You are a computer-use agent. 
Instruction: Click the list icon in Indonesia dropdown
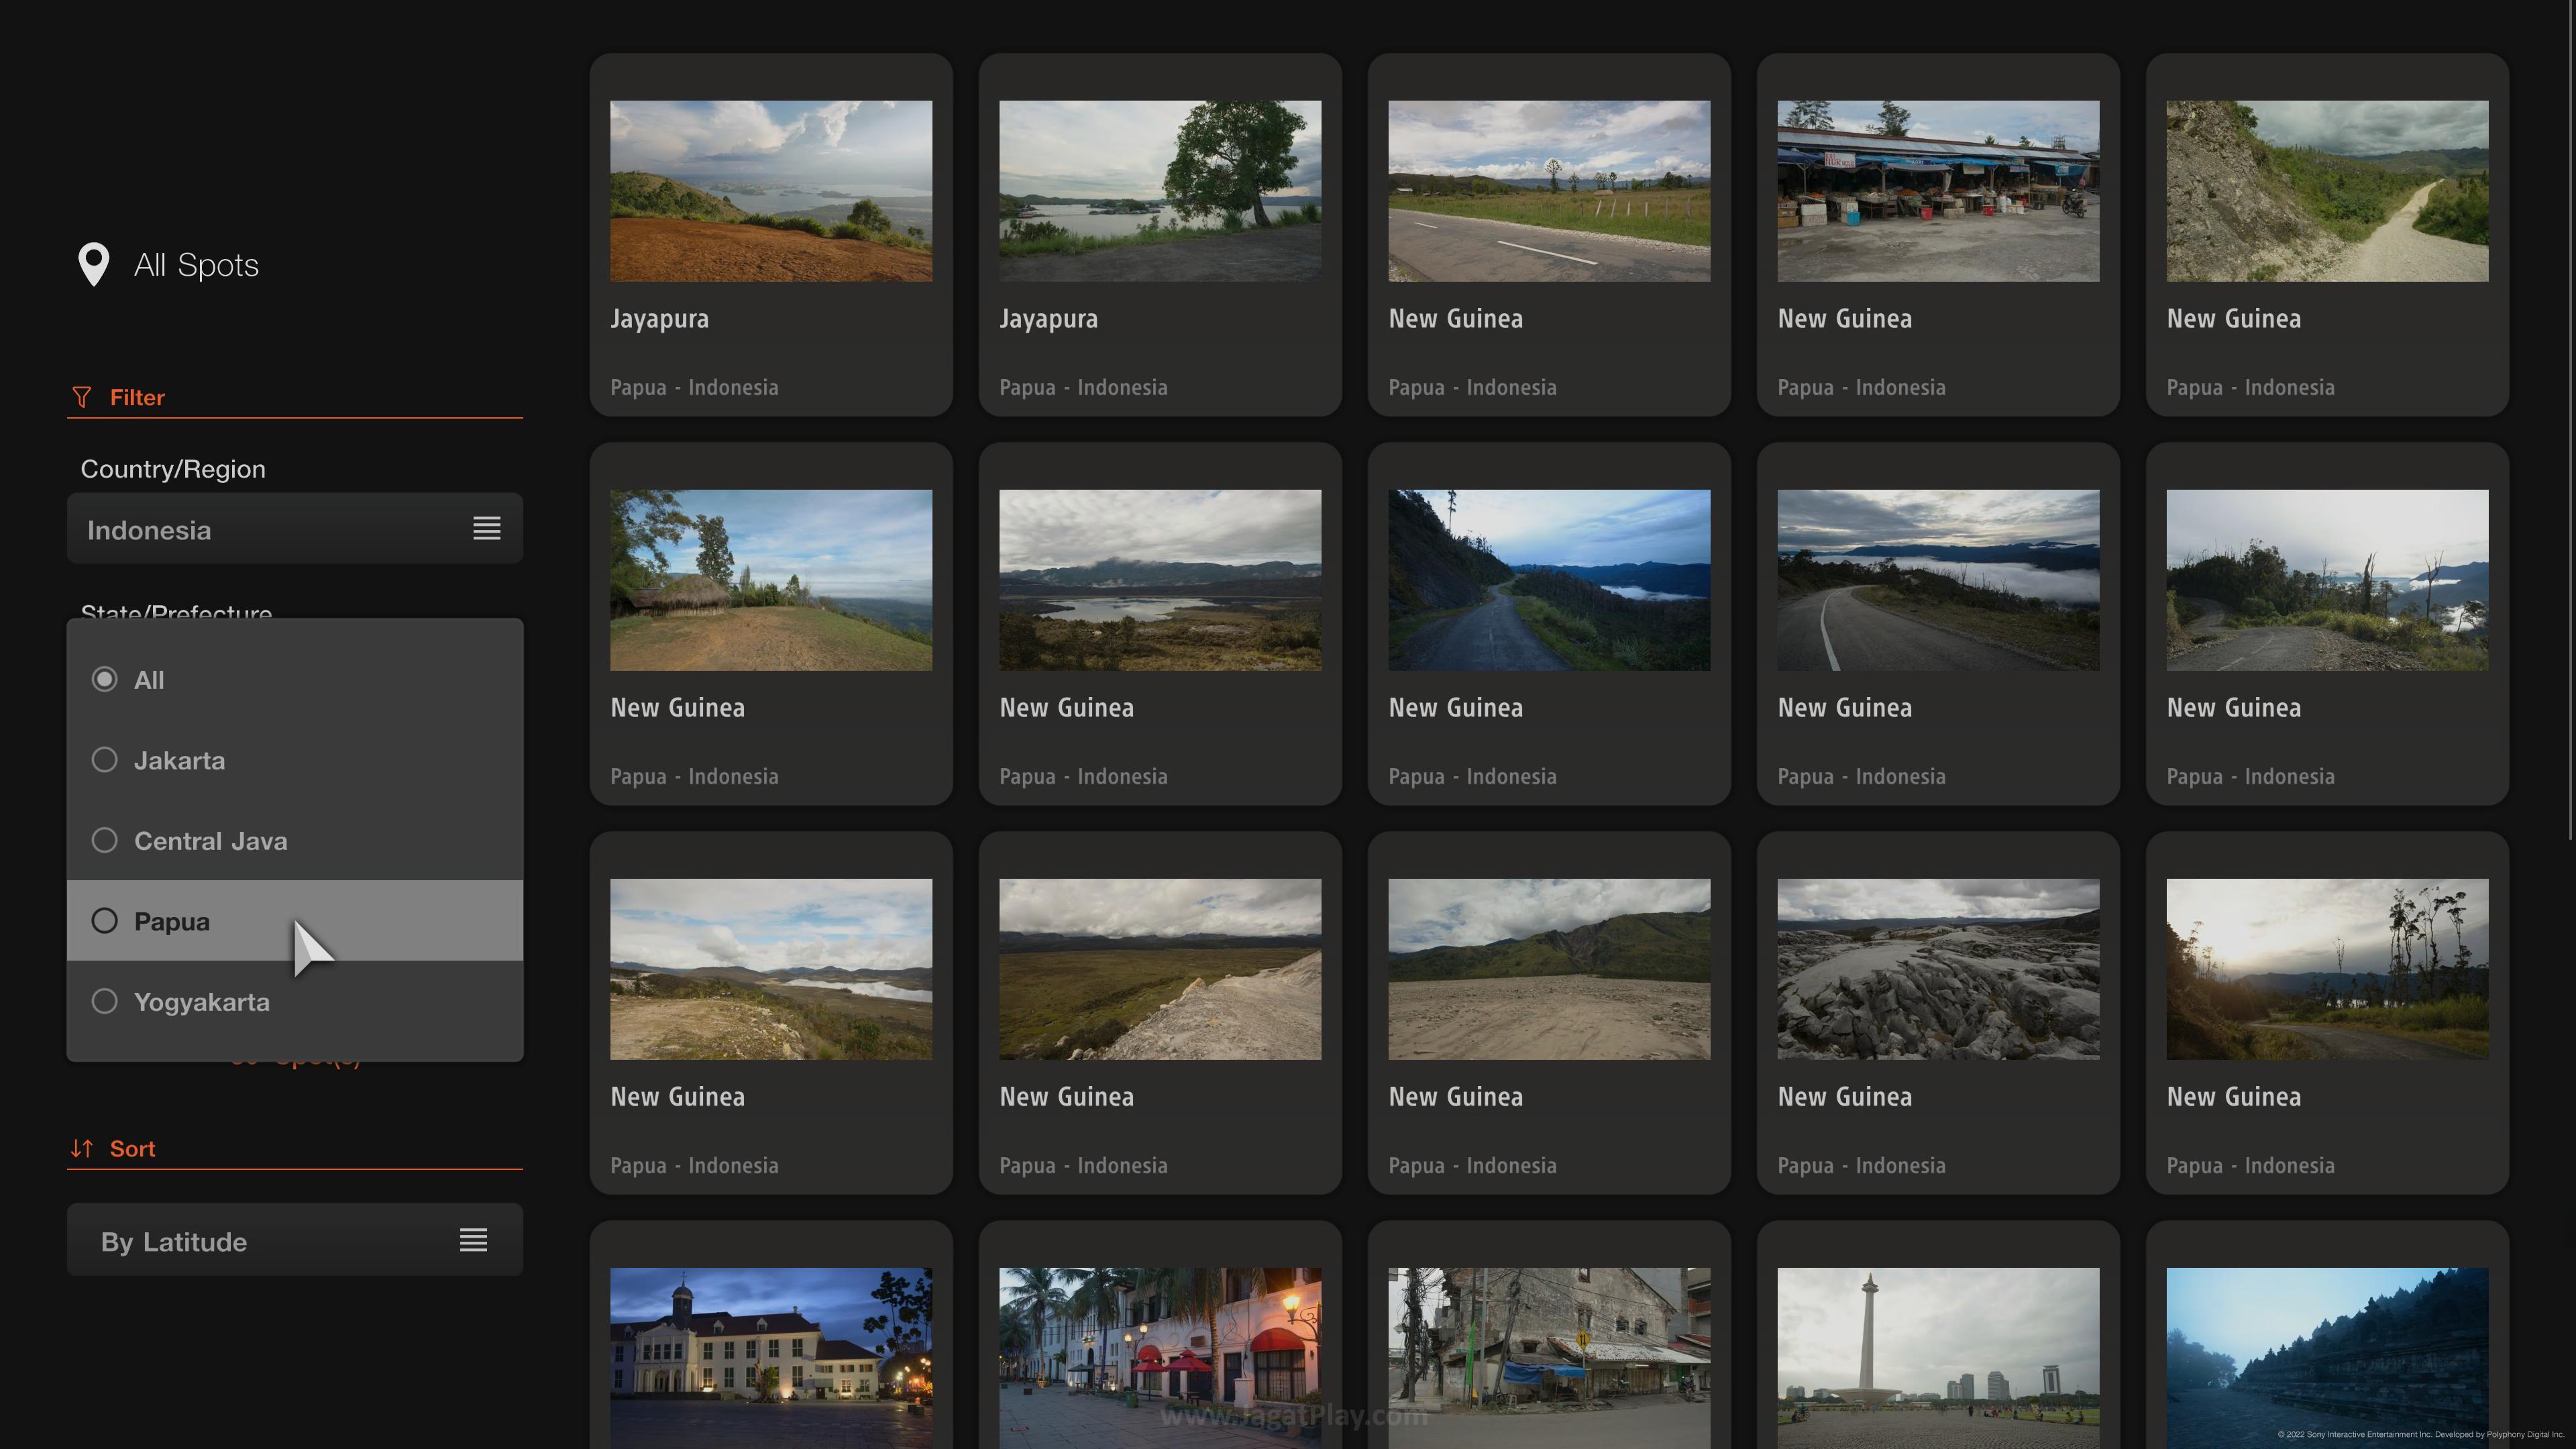pyautogui.click(x=486, y=528)
